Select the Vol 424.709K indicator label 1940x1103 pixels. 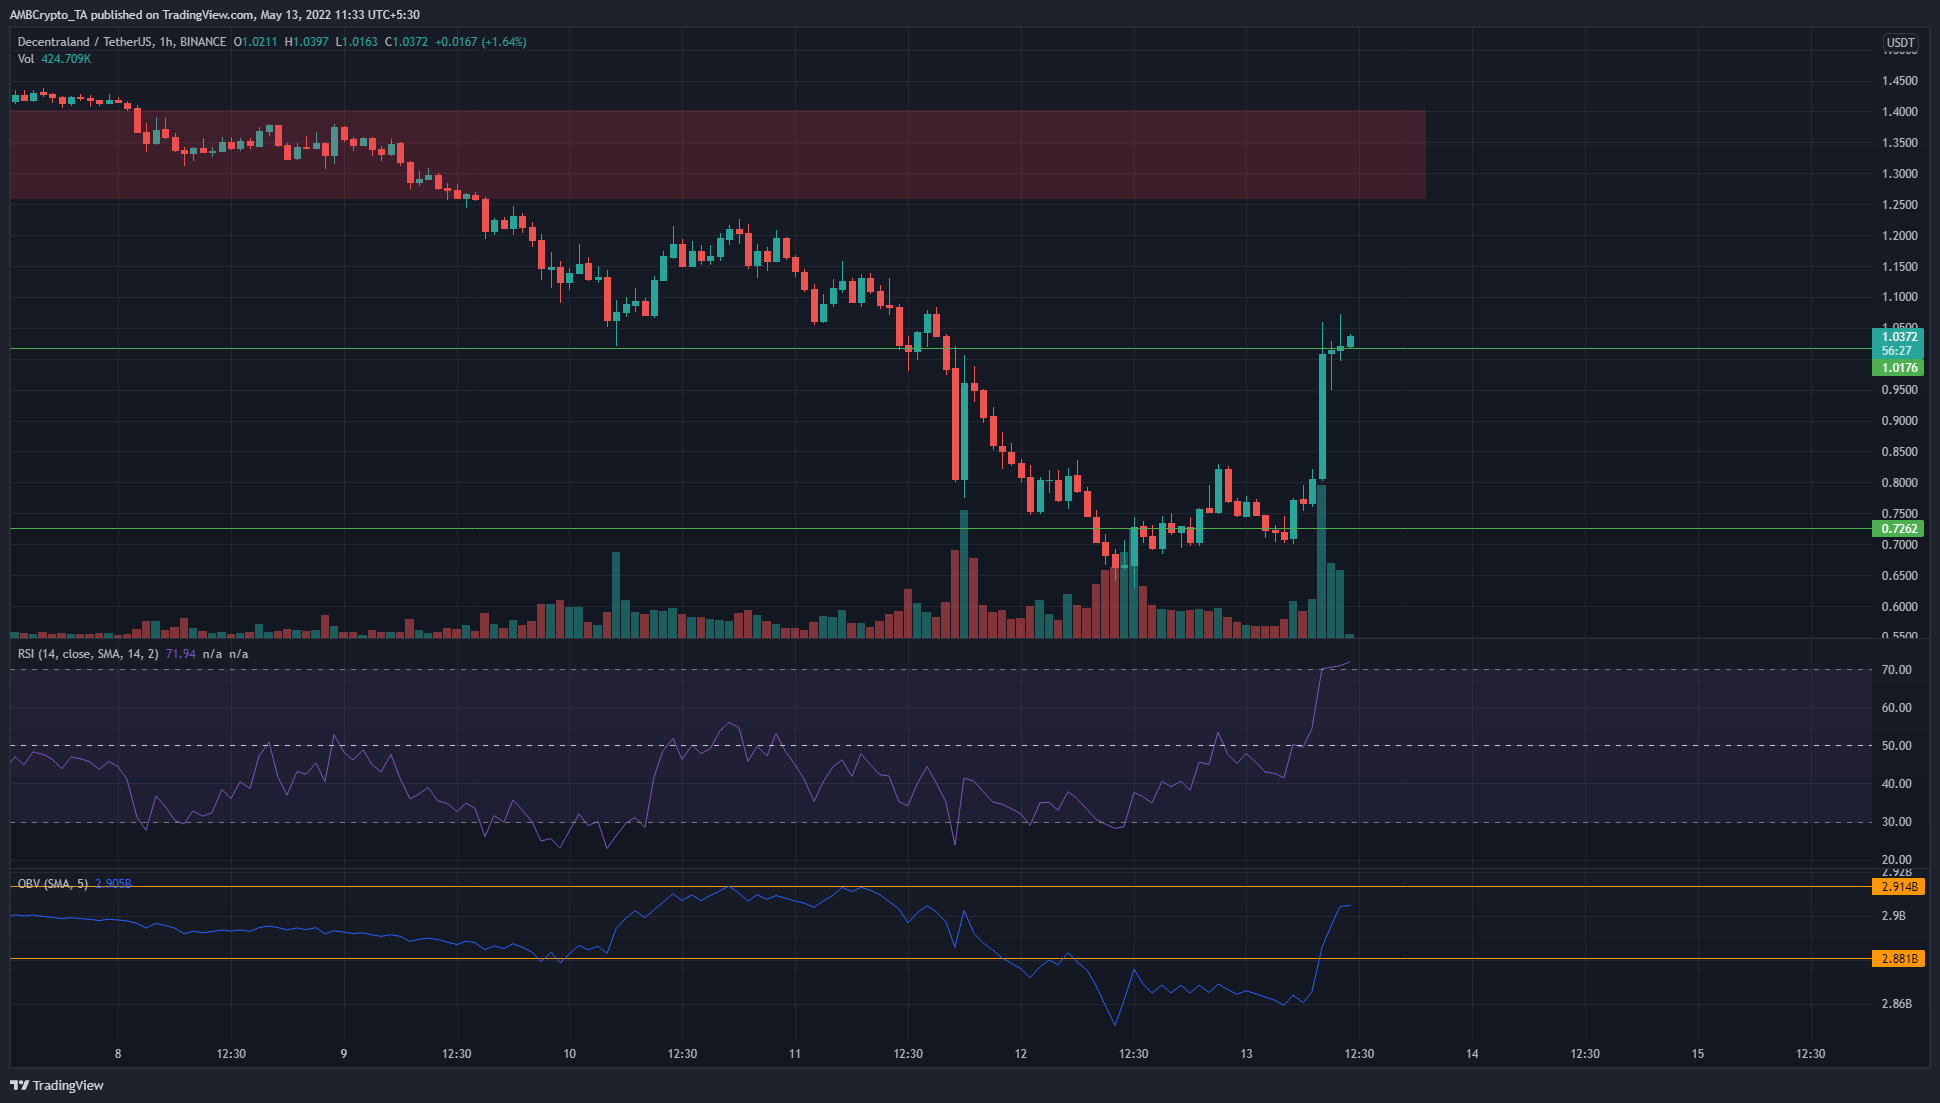(54, 59)
